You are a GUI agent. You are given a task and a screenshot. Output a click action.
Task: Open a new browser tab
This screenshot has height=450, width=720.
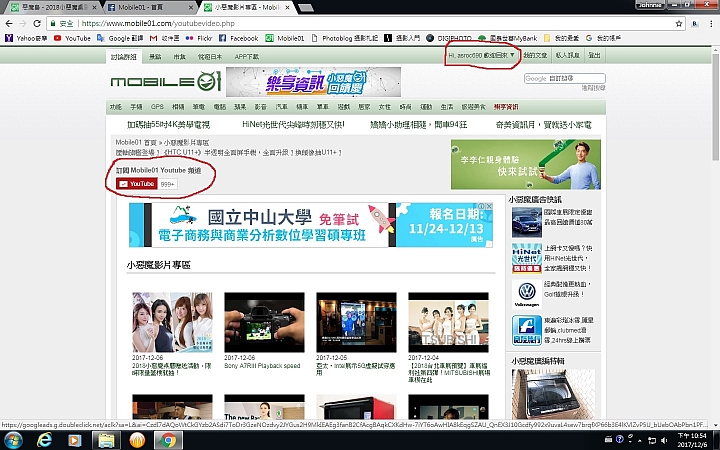click(305, 7)
